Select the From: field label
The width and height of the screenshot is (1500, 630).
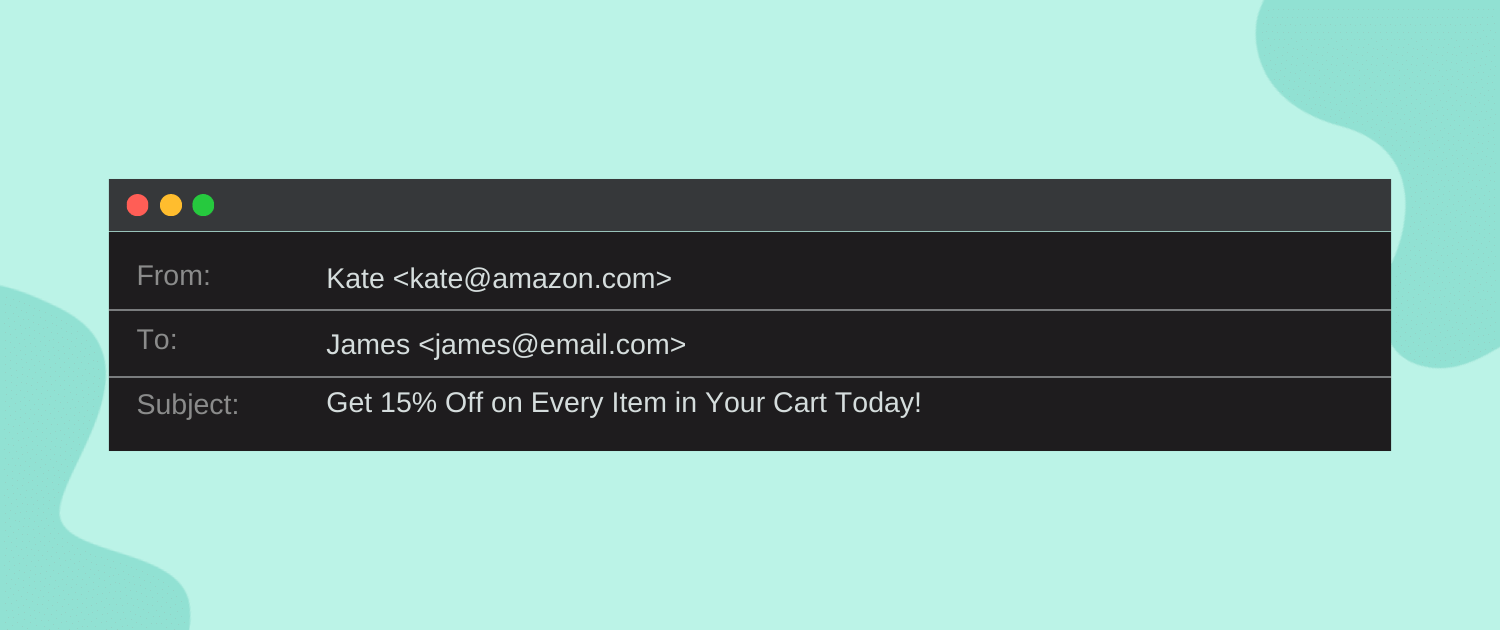click(x=173, y=276)
